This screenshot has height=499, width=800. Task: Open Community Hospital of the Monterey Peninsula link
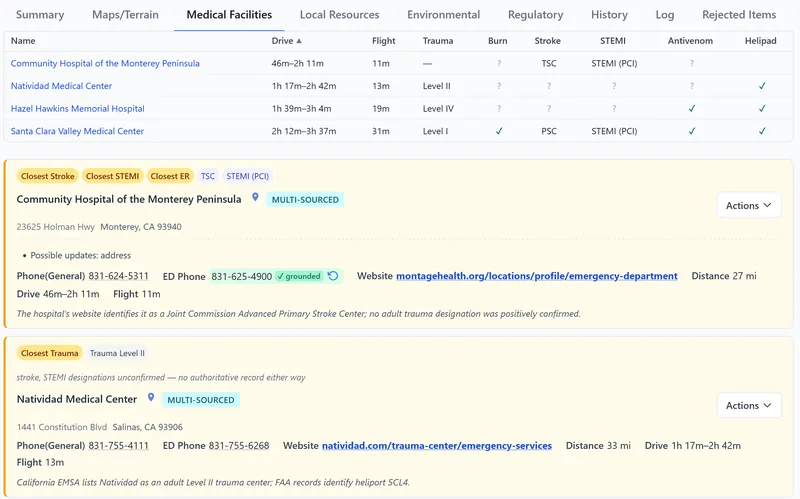[105, 63]
